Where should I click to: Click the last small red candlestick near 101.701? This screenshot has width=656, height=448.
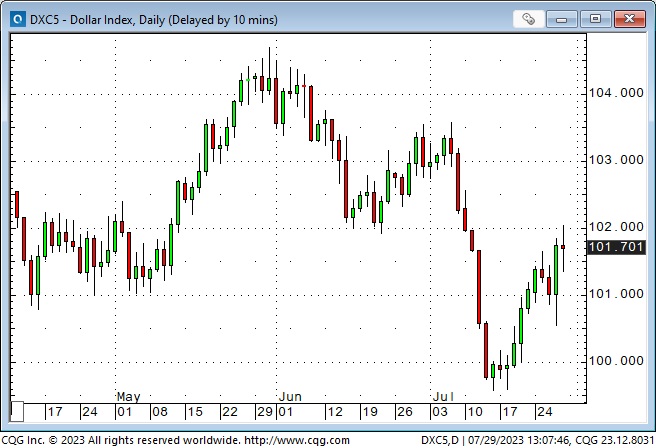click(563, 247)
